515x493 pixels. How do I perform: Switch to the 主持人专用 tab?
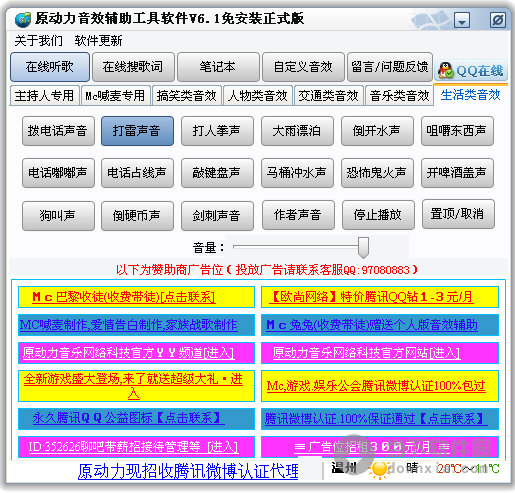tap(45, 96)
